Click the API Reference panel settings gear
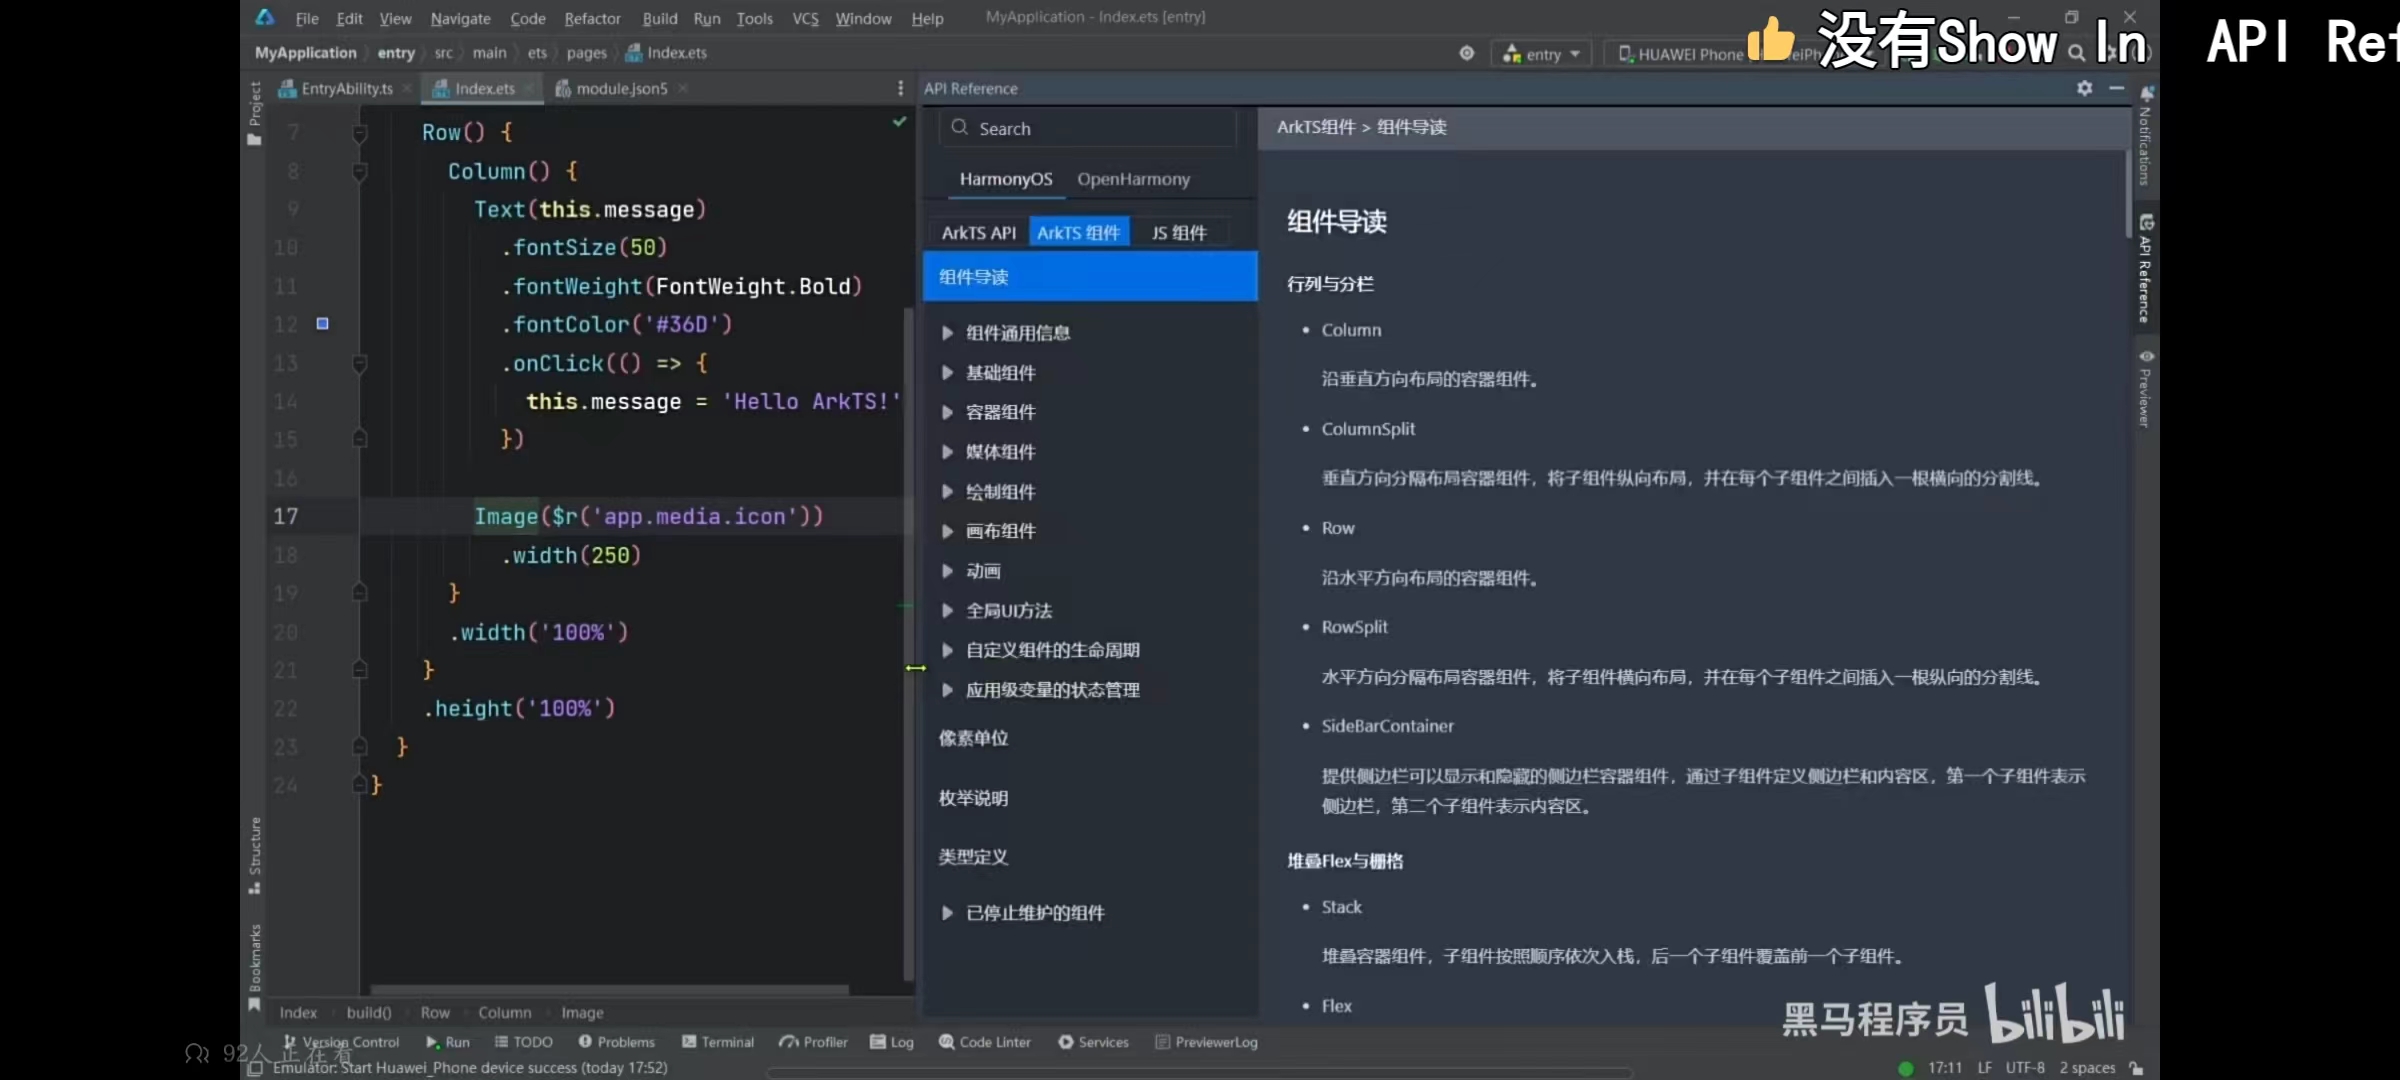 pyautogui.click(x=2084, y=88)
